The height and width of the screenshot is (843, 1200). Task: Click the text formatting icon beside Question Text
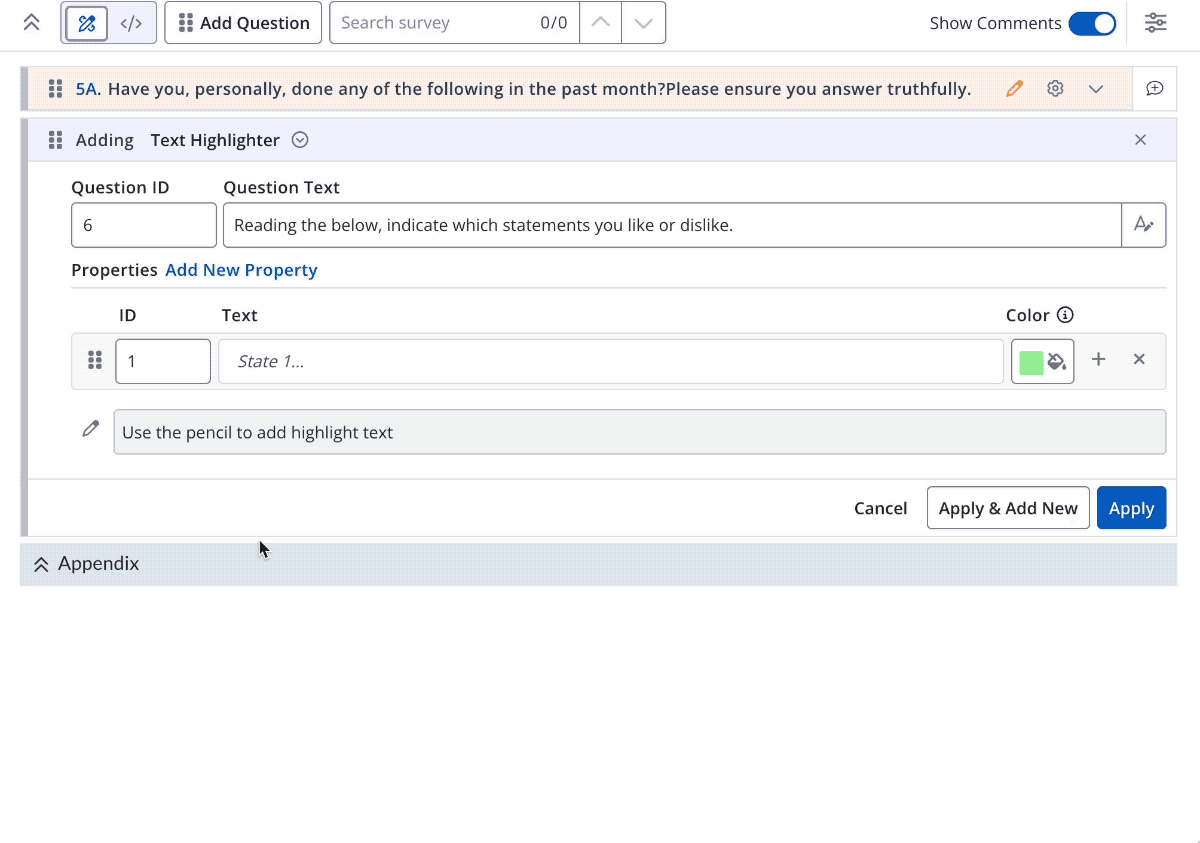(1144, 225)
